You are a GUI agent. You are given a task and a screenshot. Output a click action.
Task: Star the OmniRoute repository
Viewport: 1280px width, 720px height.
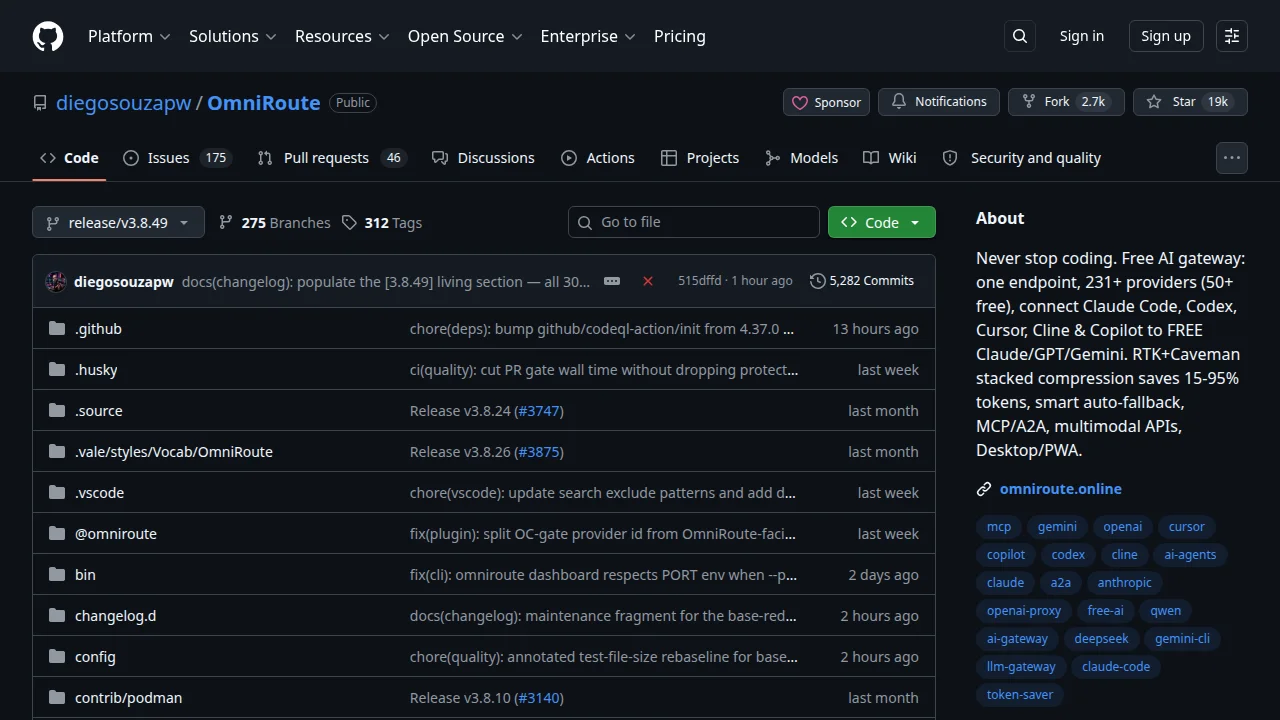pos(1190,102)
